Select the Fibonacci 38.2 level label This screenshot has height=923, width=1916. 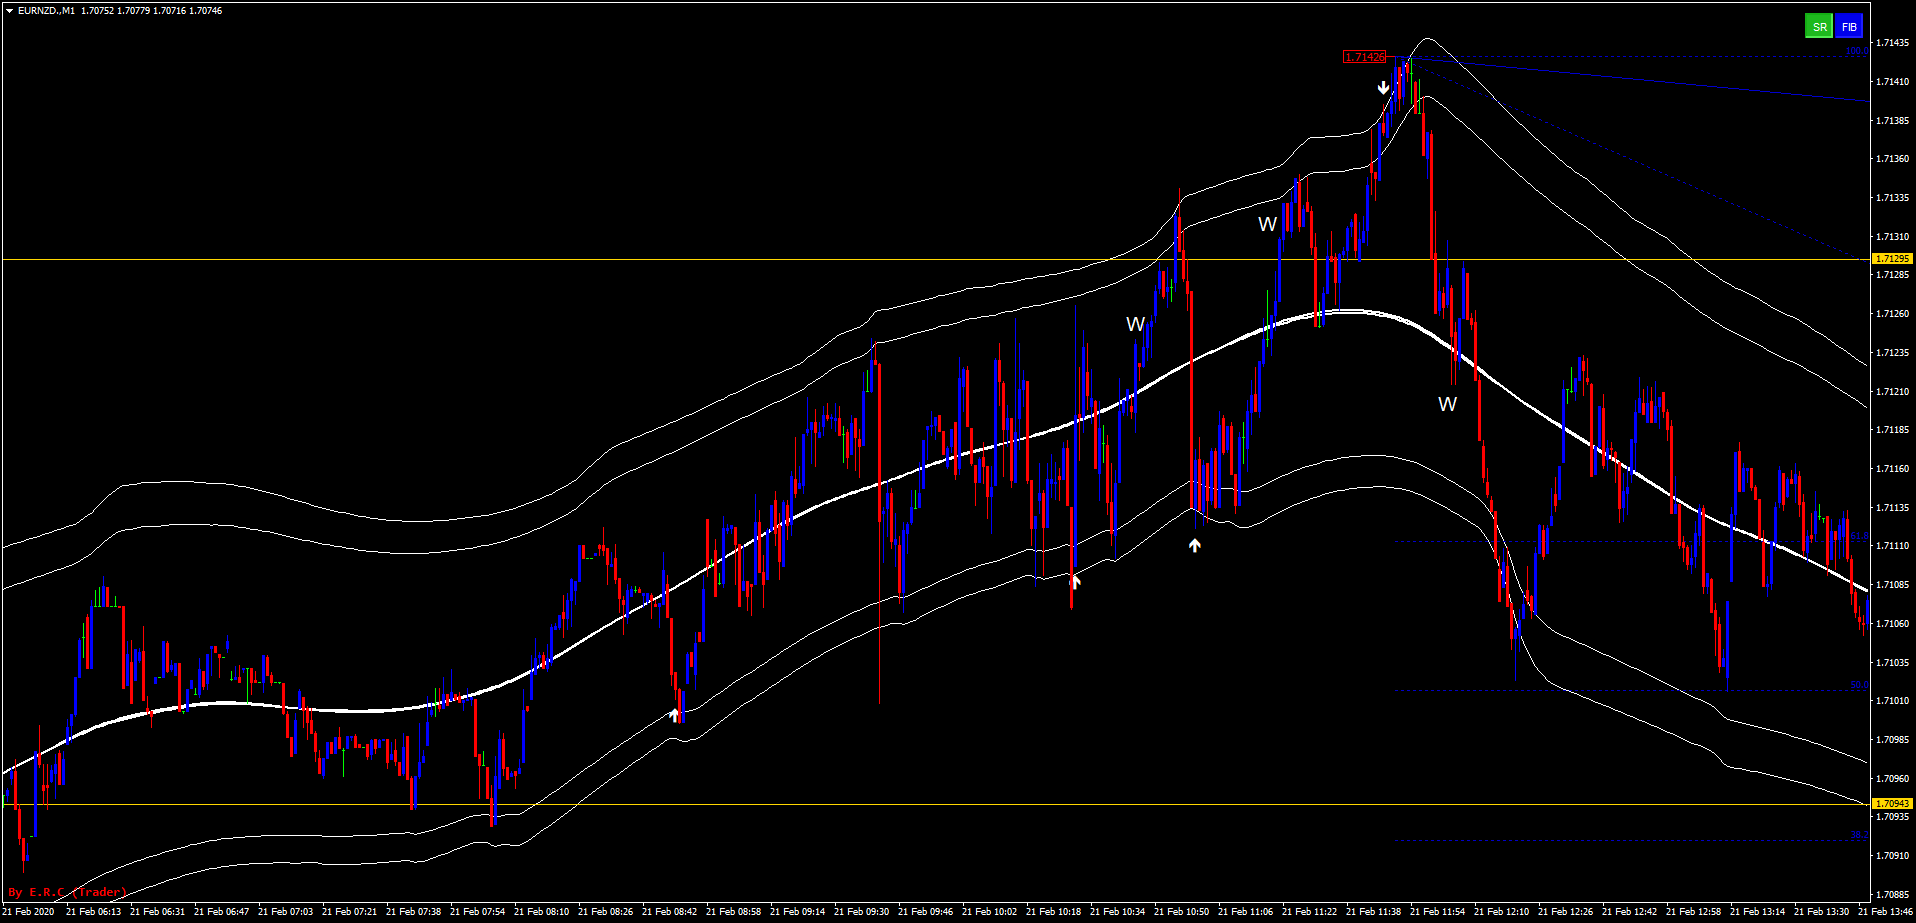point(1858,835)
